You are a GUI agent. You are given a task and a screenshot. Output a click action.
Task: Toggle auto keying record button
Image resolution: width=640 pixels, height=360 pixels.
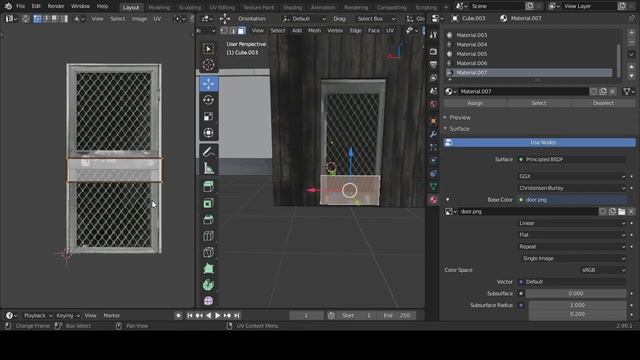(178, 316)
